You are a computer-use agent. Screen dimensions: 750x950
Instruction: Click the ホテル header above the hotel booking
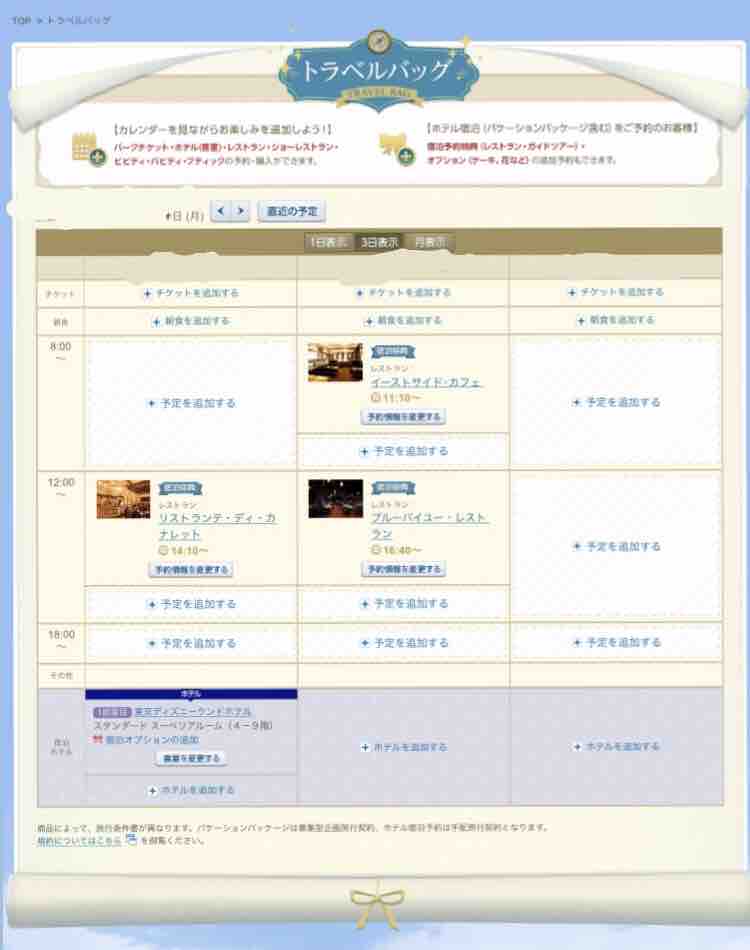[x=191, y=694]
